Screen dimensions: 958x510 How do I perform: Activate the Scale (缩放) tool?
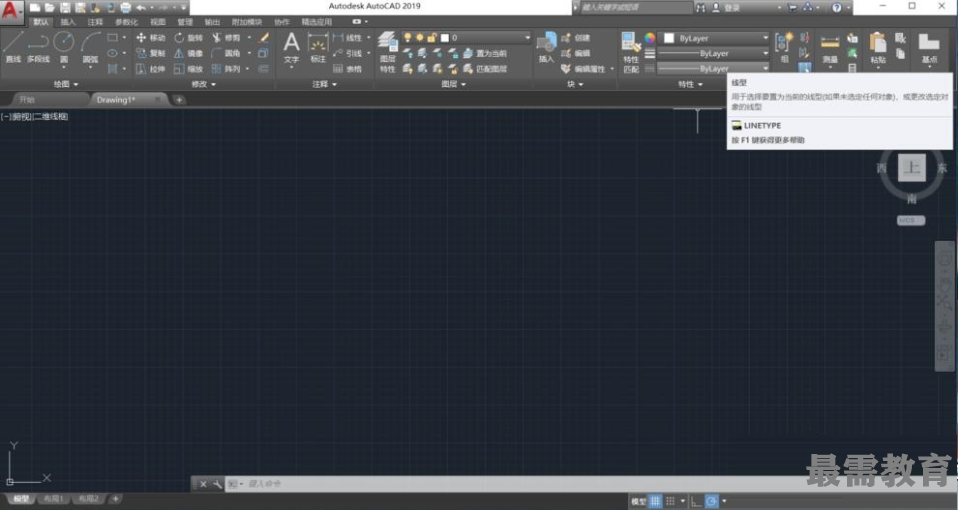(x=188, y=69)
